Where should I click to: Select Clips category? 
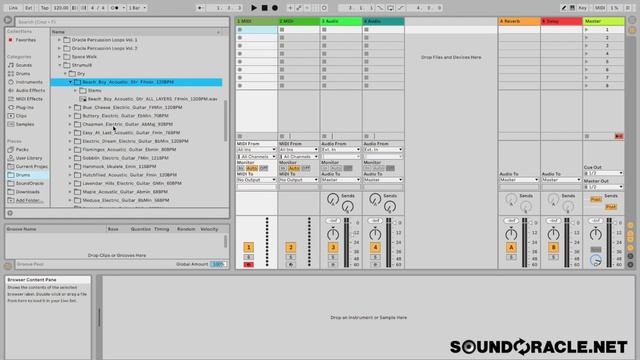coord(21,116)
